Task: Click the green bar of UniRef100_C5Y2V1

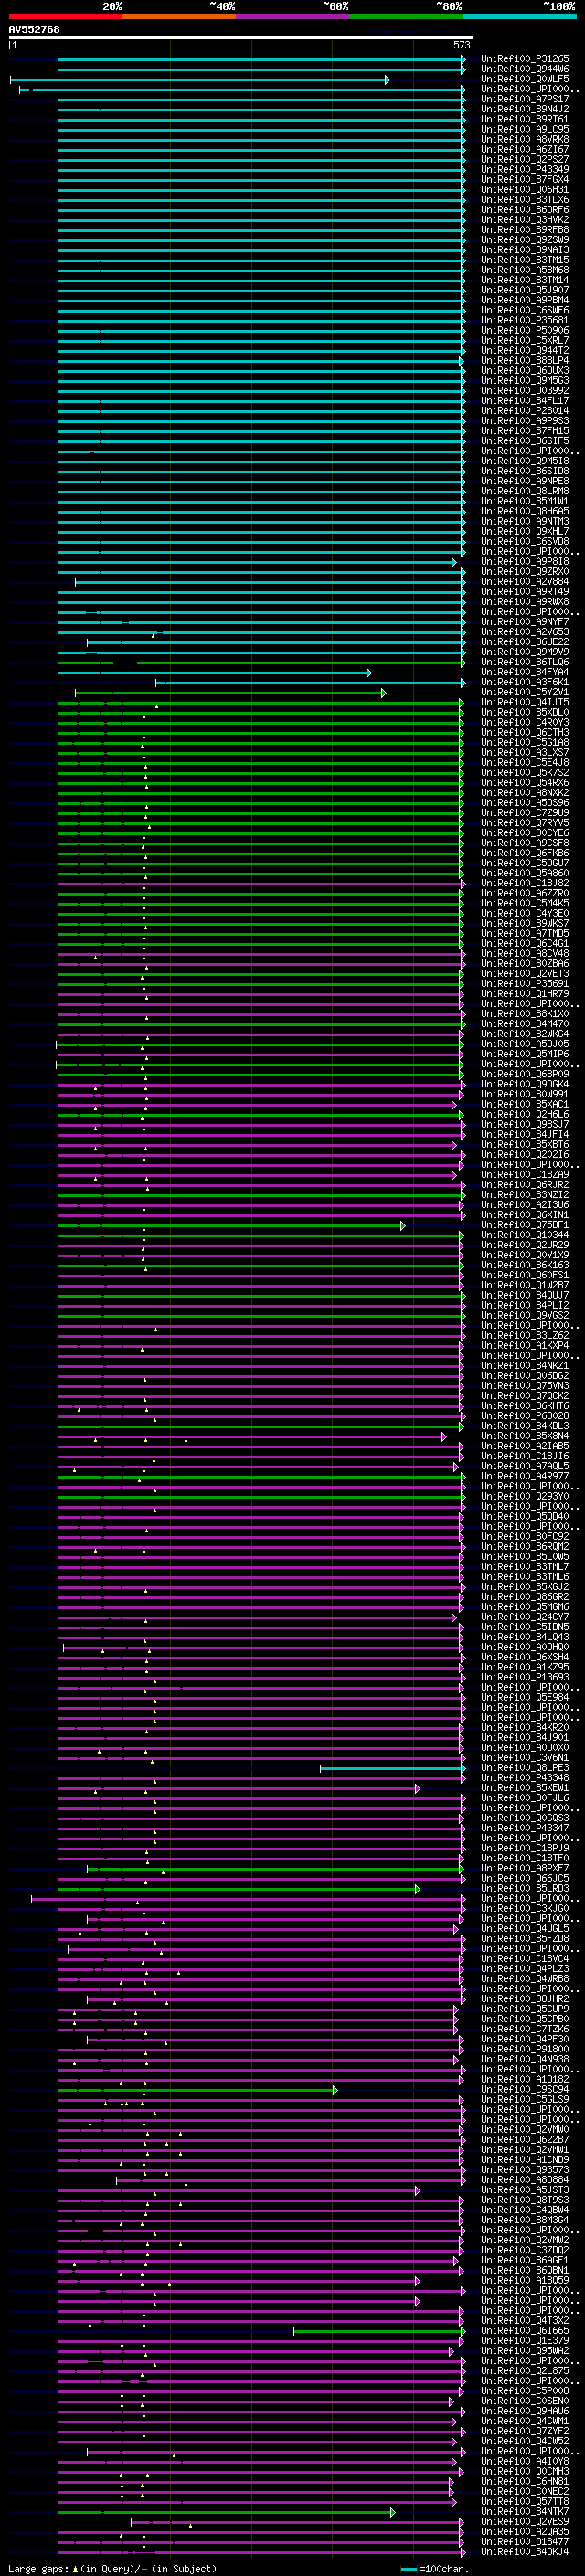Action: [x=230, y=693]
